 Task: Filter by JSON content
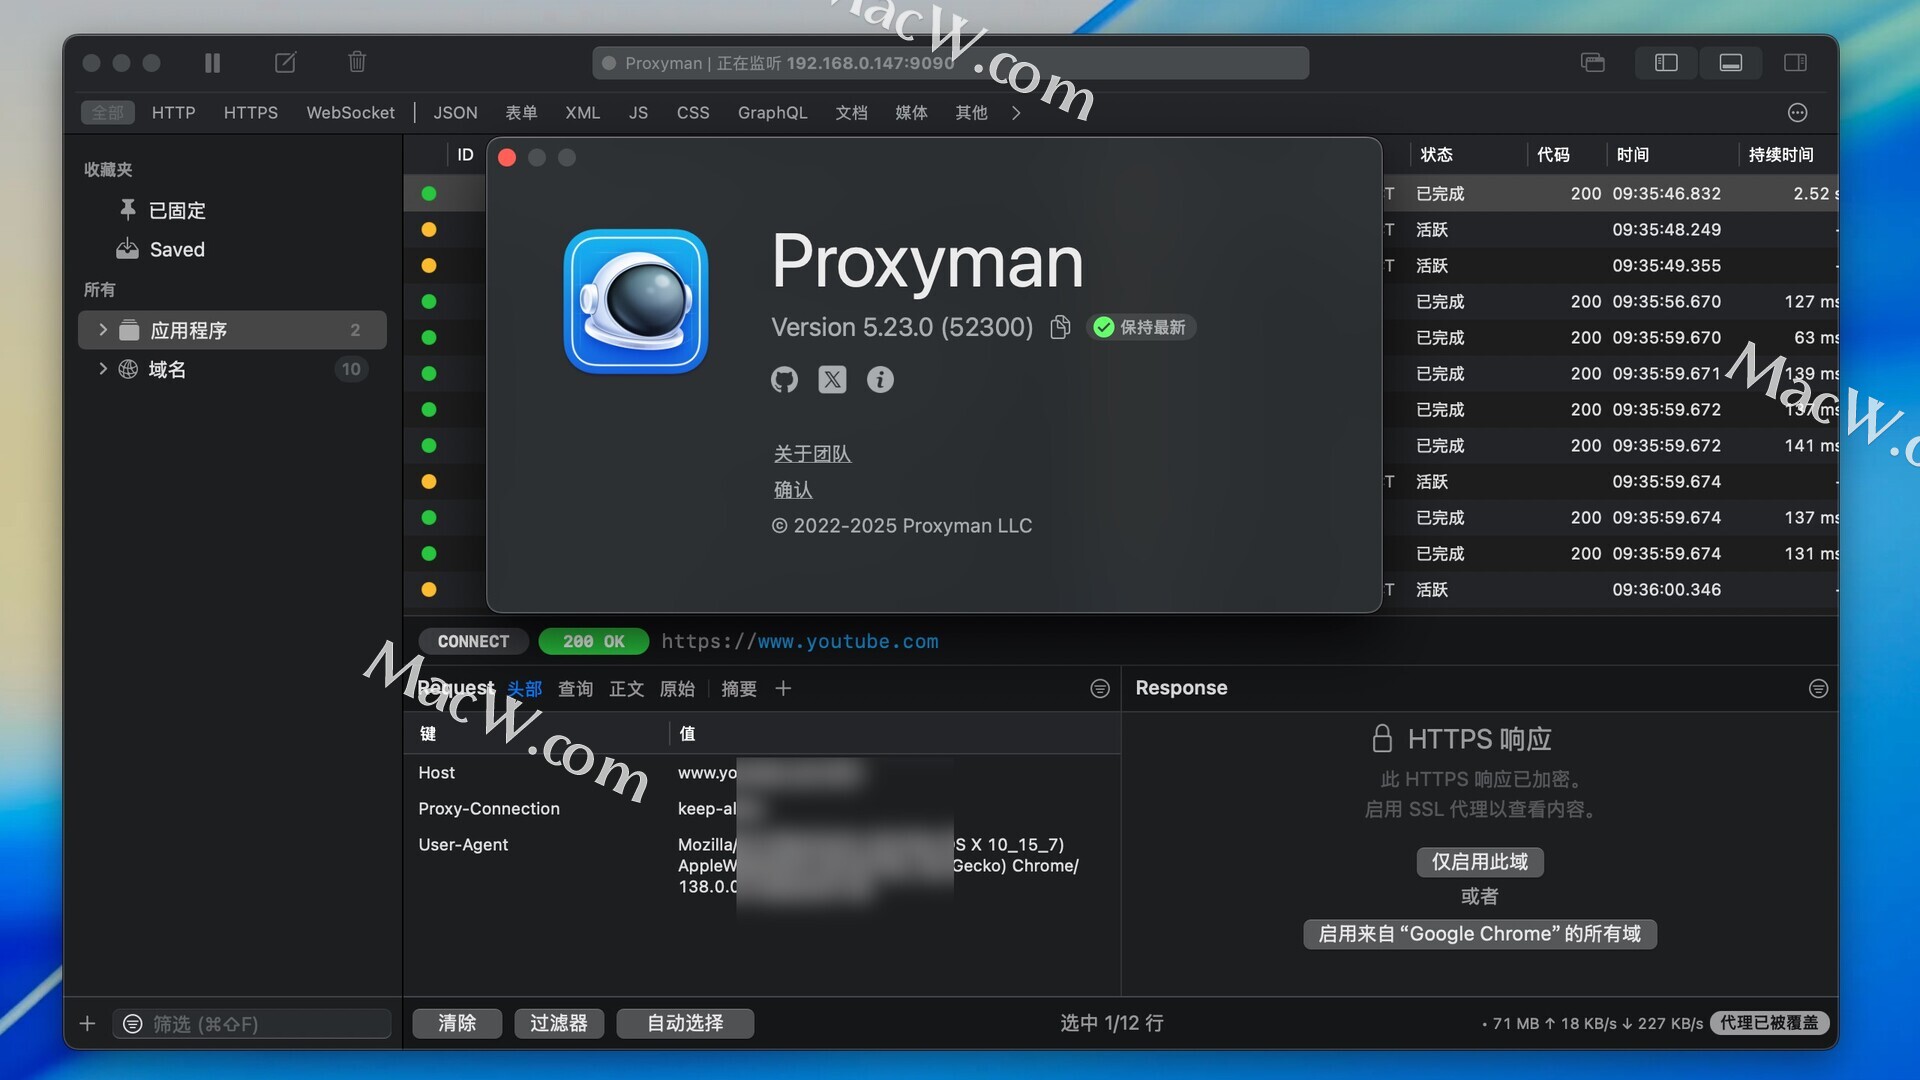(455, 113)
